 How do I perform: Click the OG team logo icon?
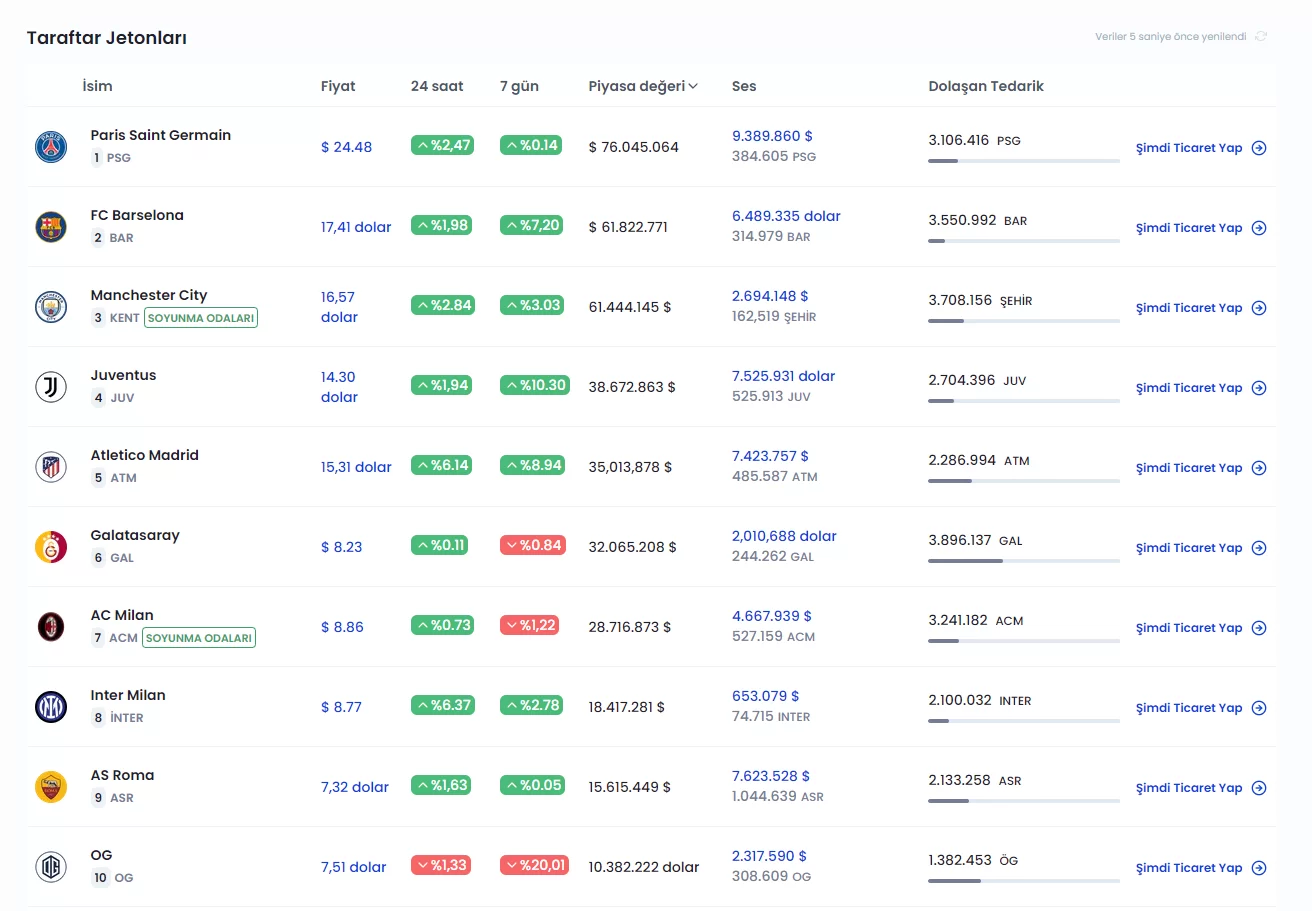point(51,867)
